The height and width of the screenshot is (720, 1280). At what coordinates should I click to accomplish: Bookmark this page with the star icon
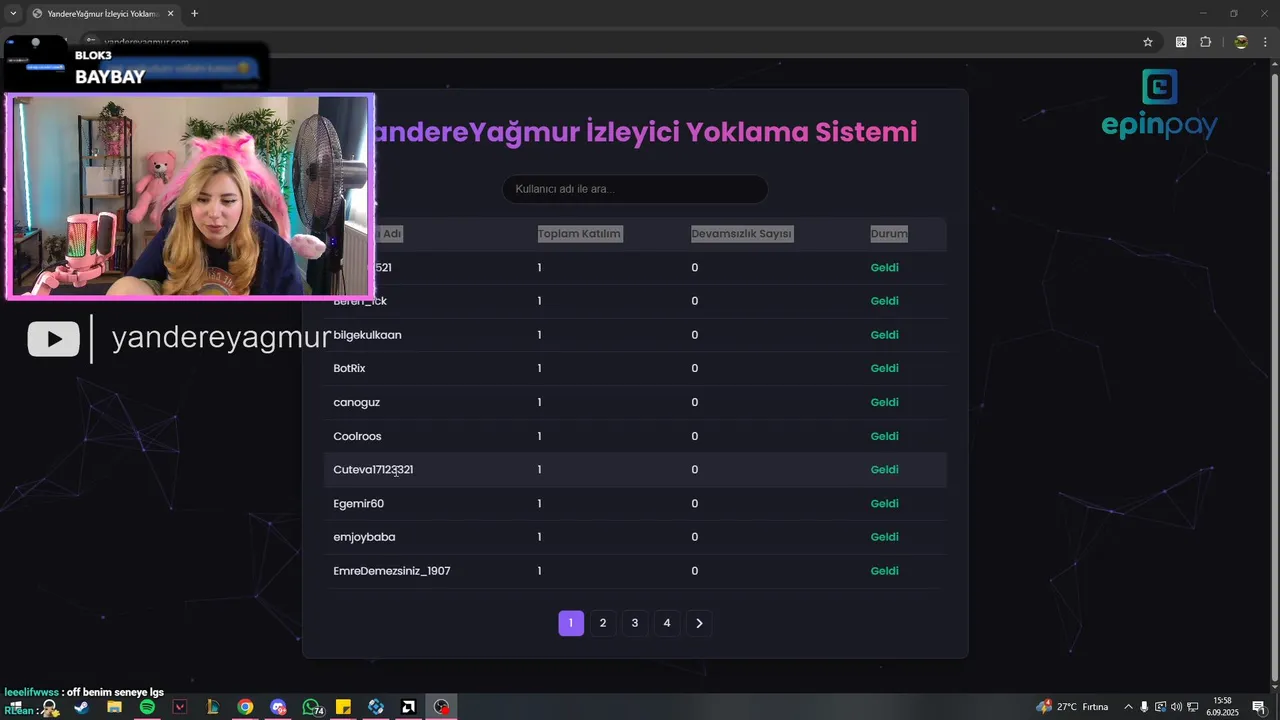(1148, 42)
